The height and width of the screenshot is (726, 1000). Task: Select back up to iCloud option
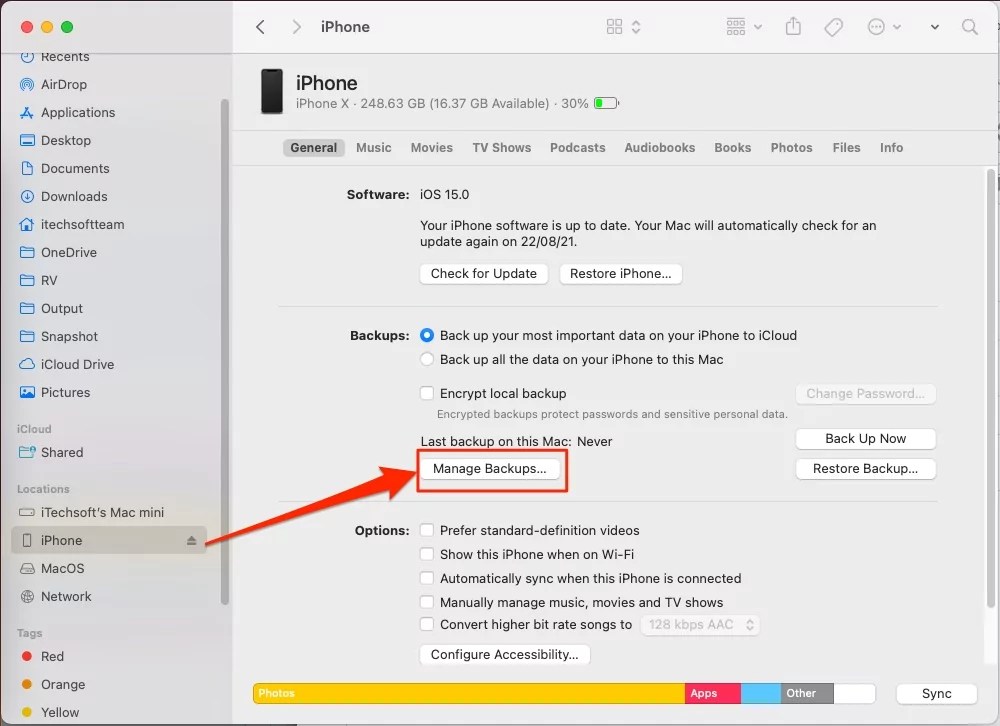[x=427, y=336]
